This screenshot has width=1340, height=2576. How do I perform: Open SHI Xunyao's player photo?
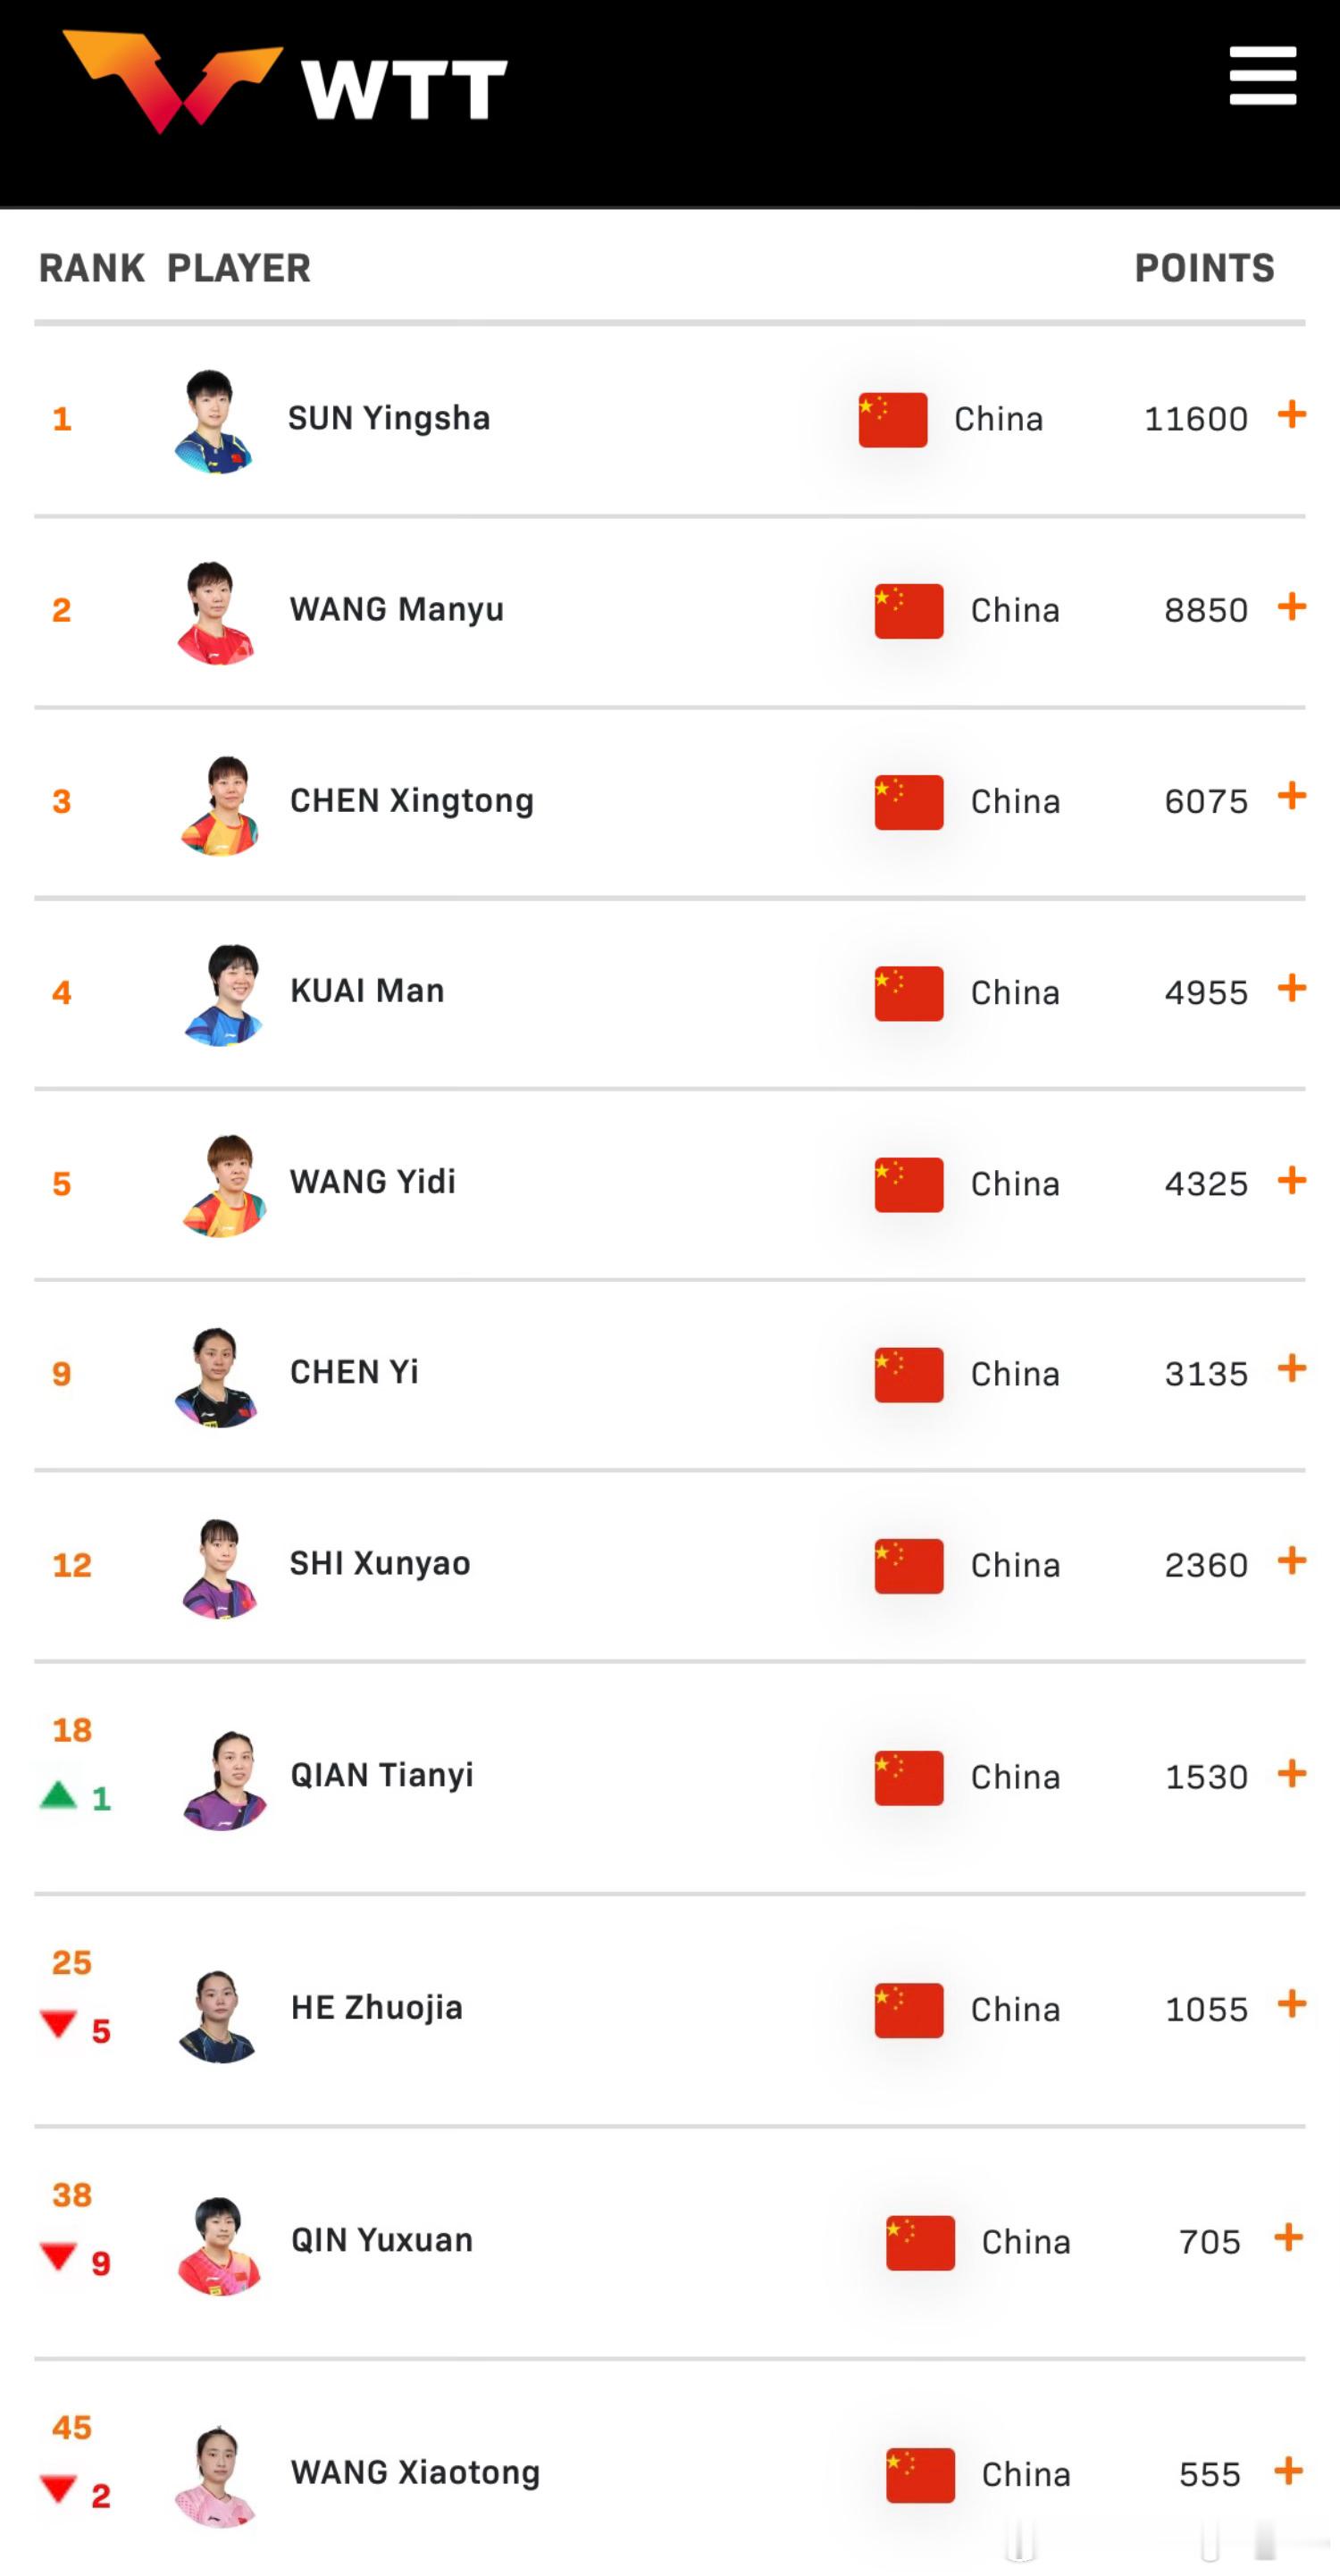point(220,1566)
